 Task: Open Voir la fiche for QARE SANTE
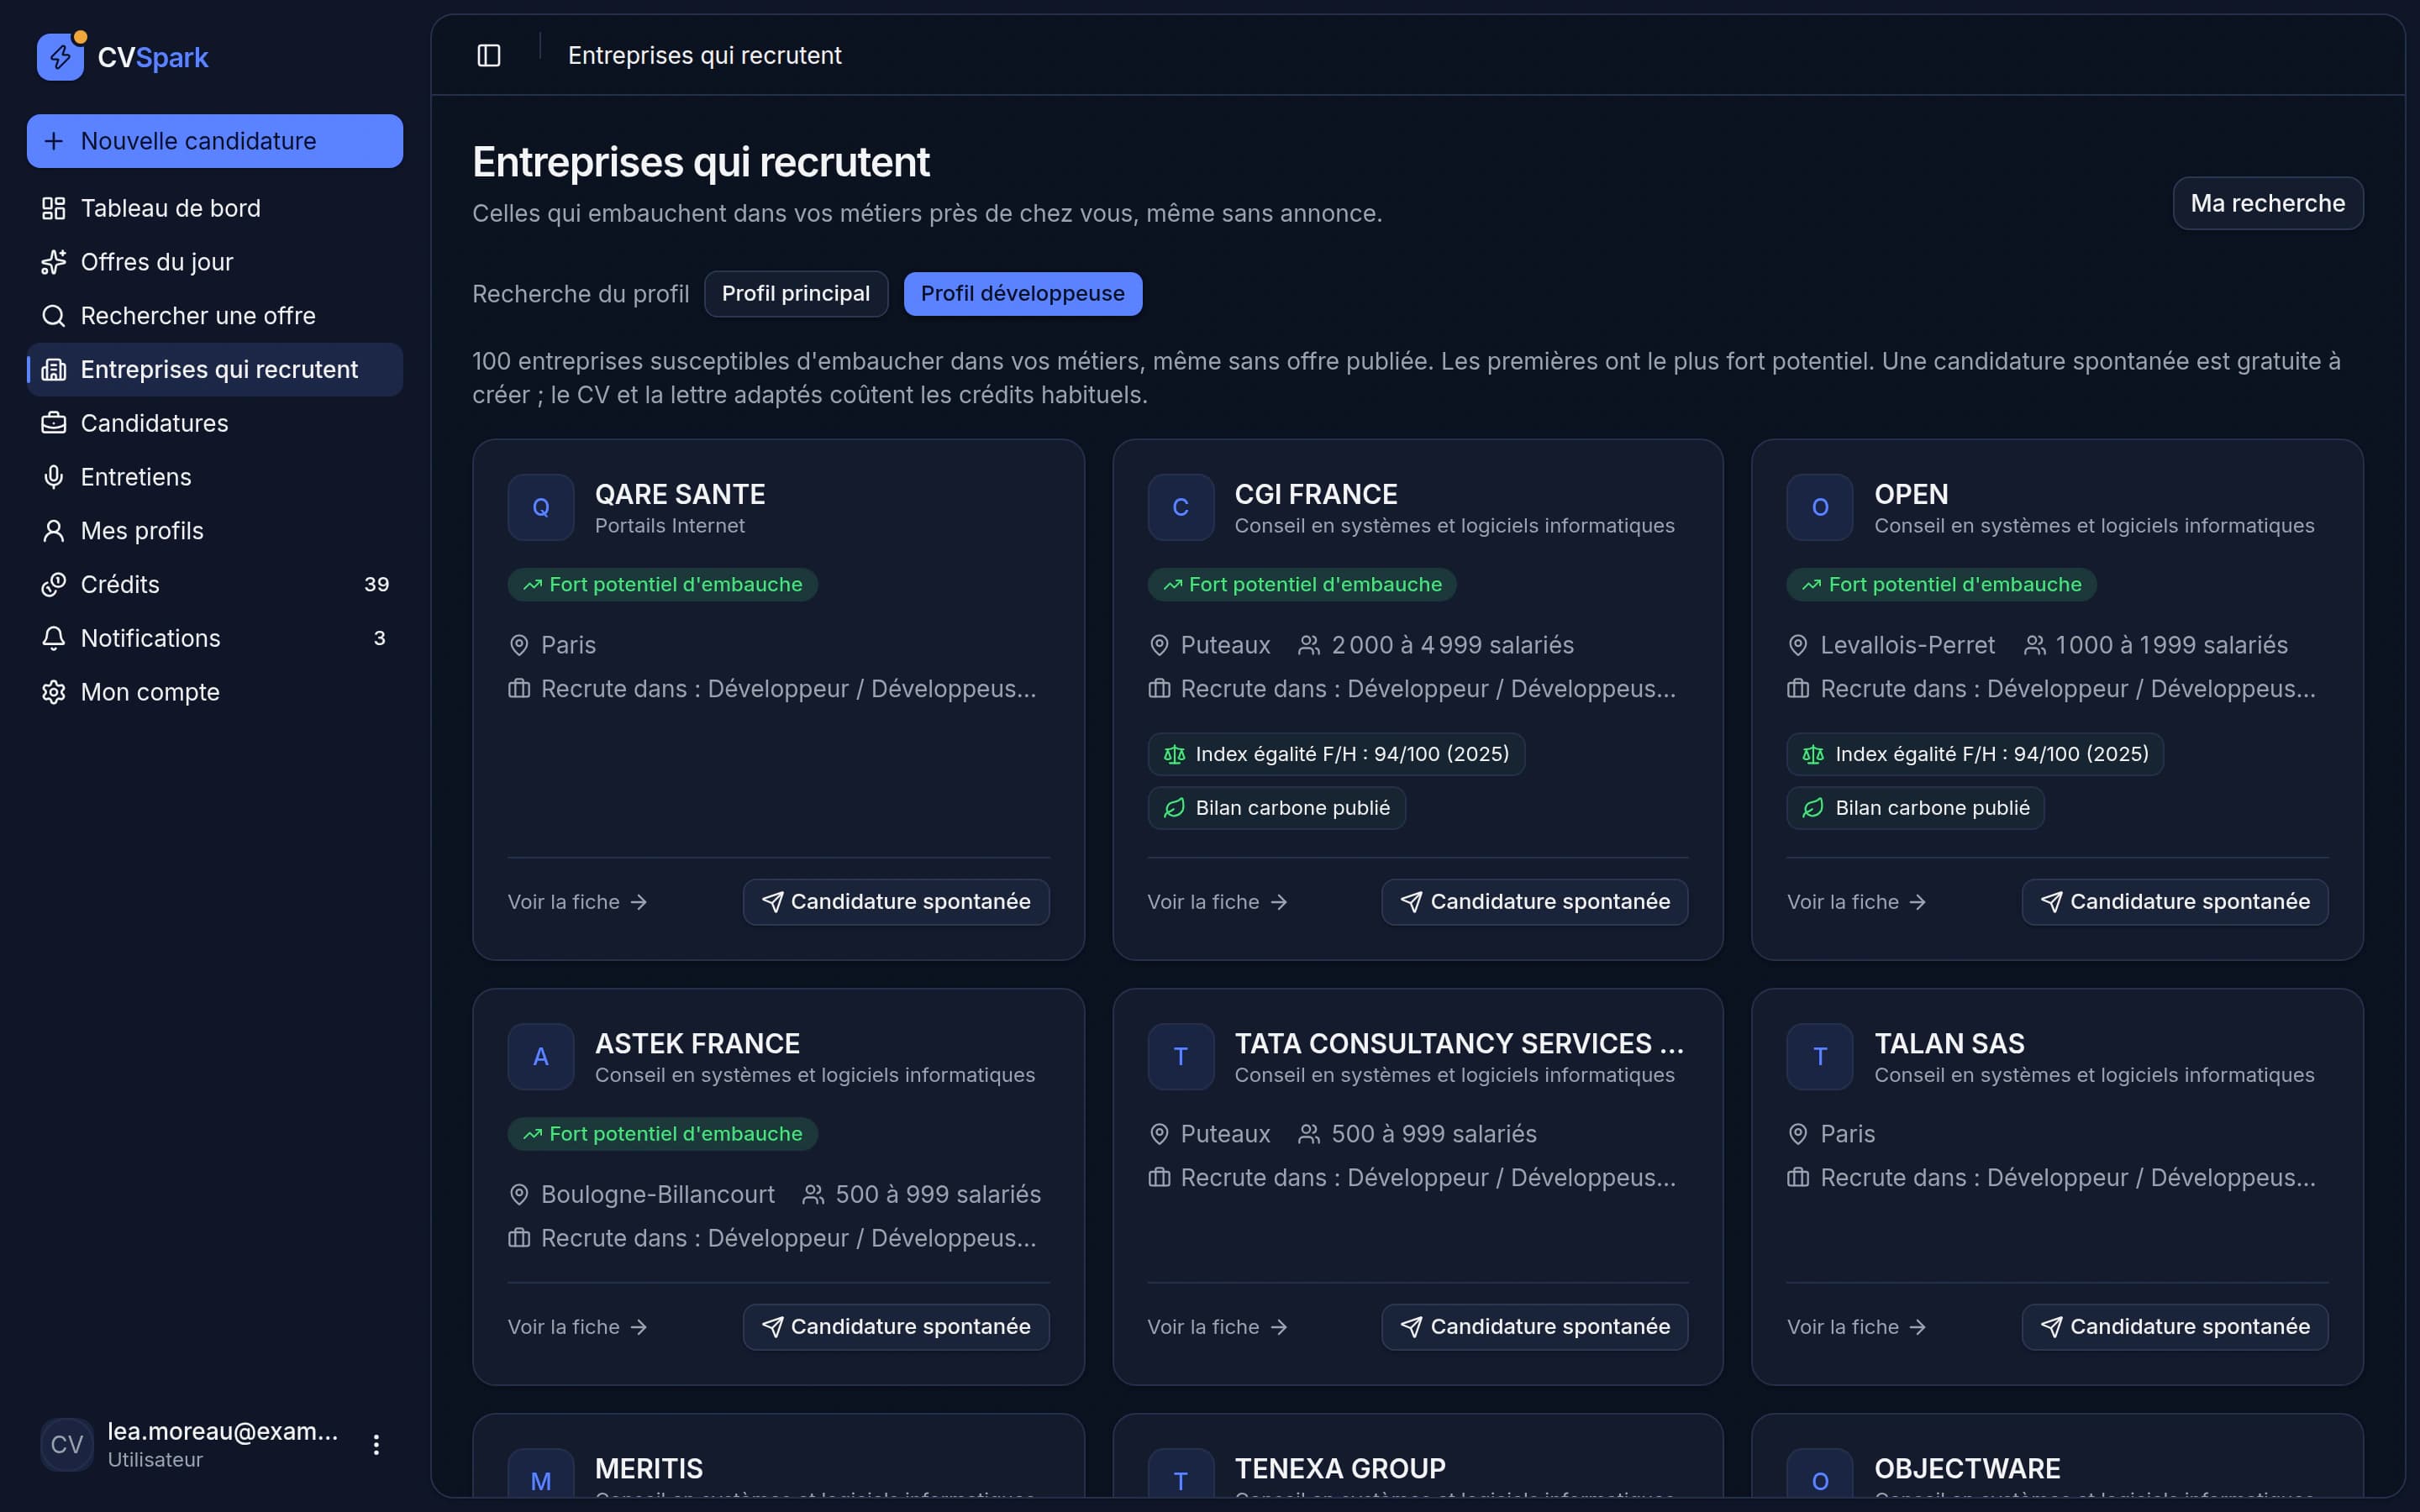(578, 902)
